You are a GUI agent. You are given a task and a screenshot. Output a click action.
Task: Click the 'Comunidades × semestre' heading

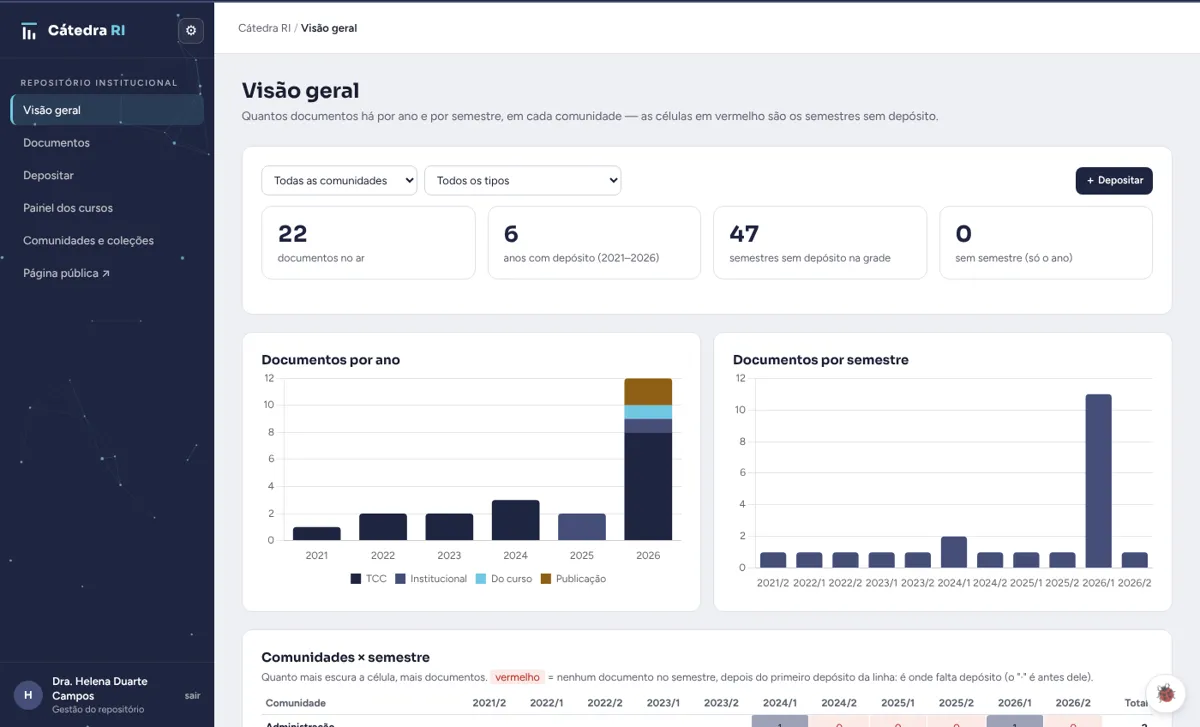click(x=346, y=657)
